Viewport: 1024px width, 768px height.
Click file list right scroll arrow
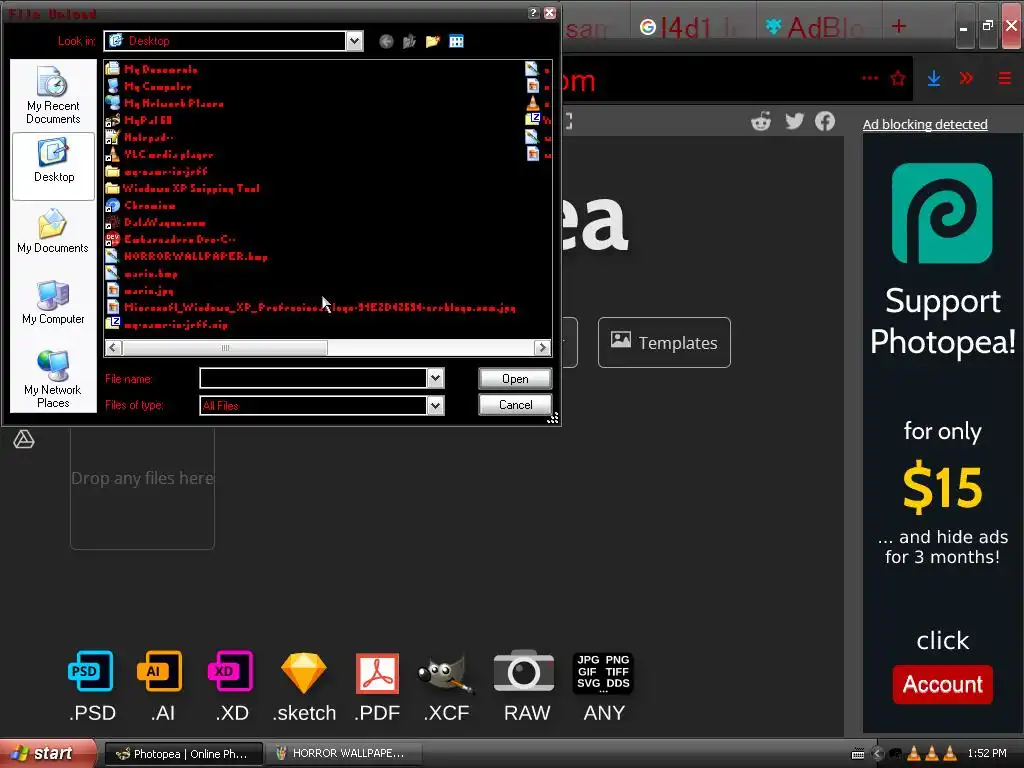click(x=542, y=348)
